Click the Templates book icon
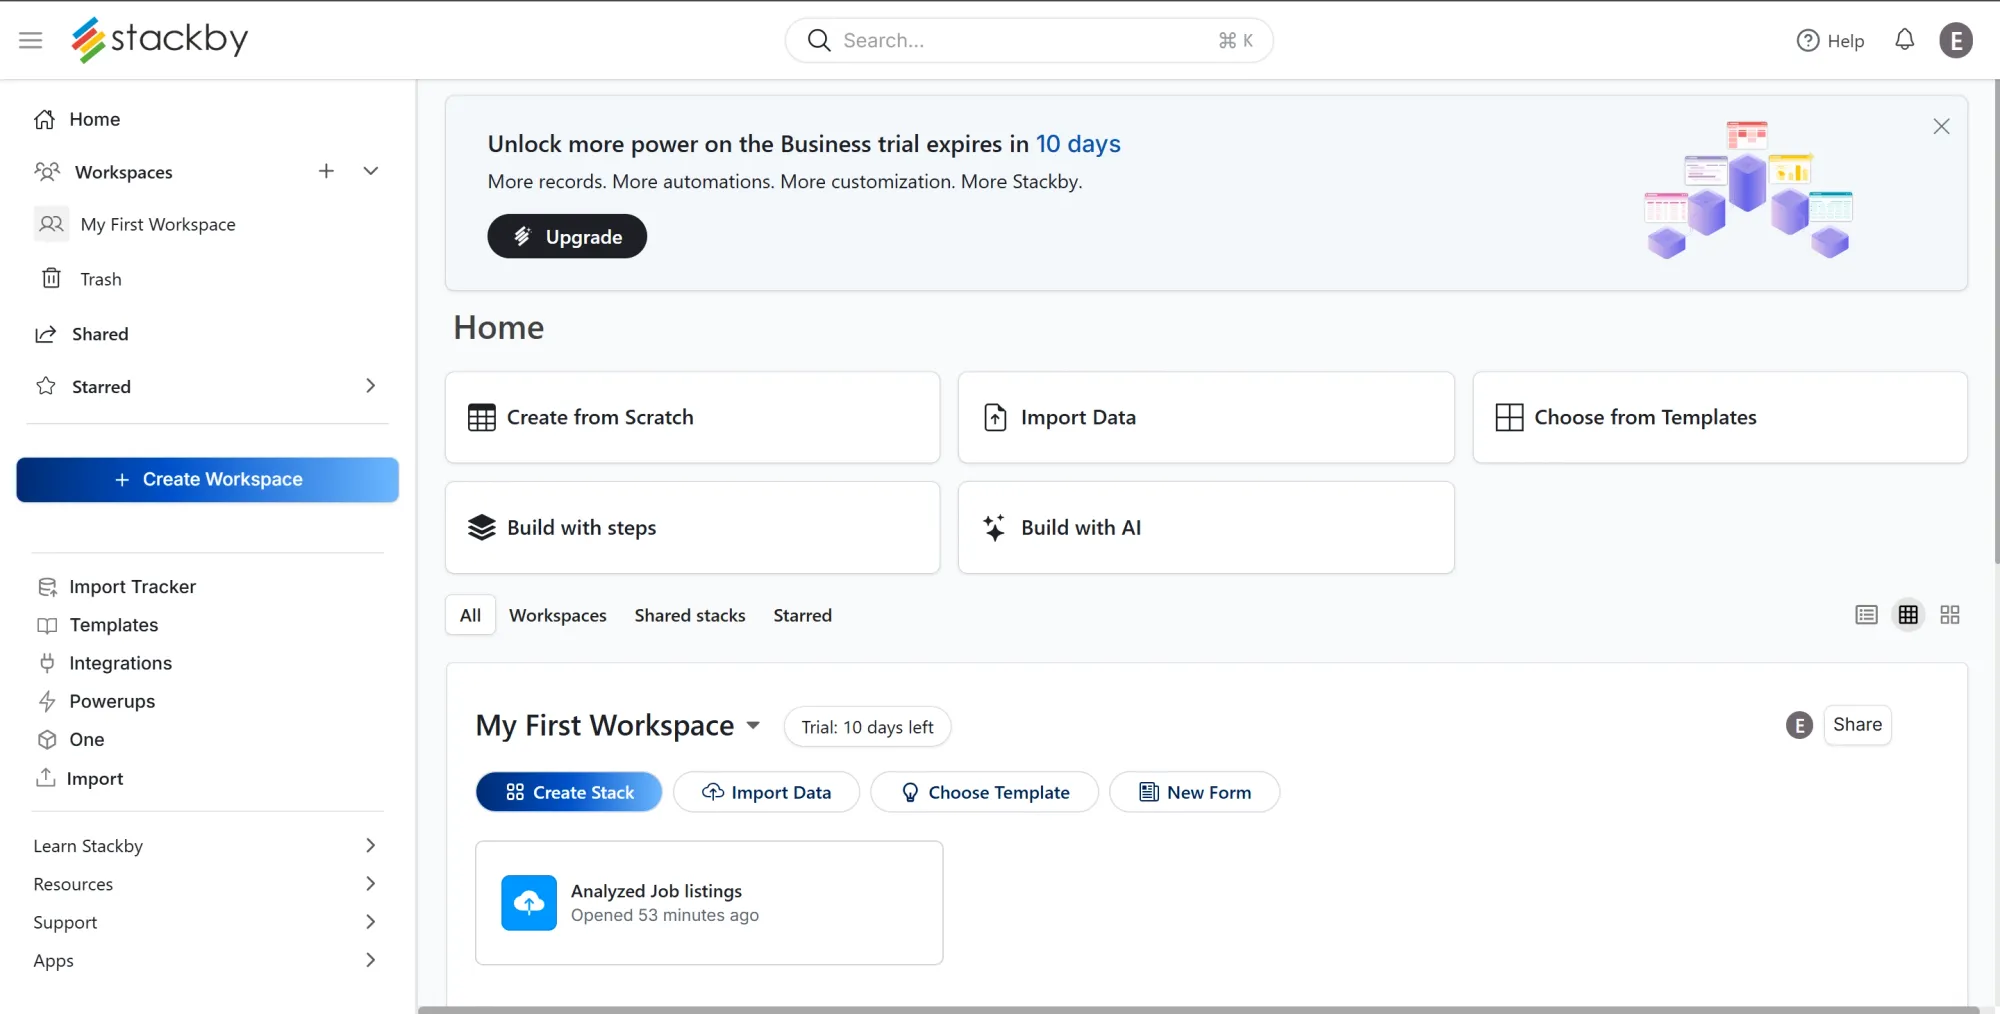Viewport: 2000px width, 1014px height. click(47, 625)
